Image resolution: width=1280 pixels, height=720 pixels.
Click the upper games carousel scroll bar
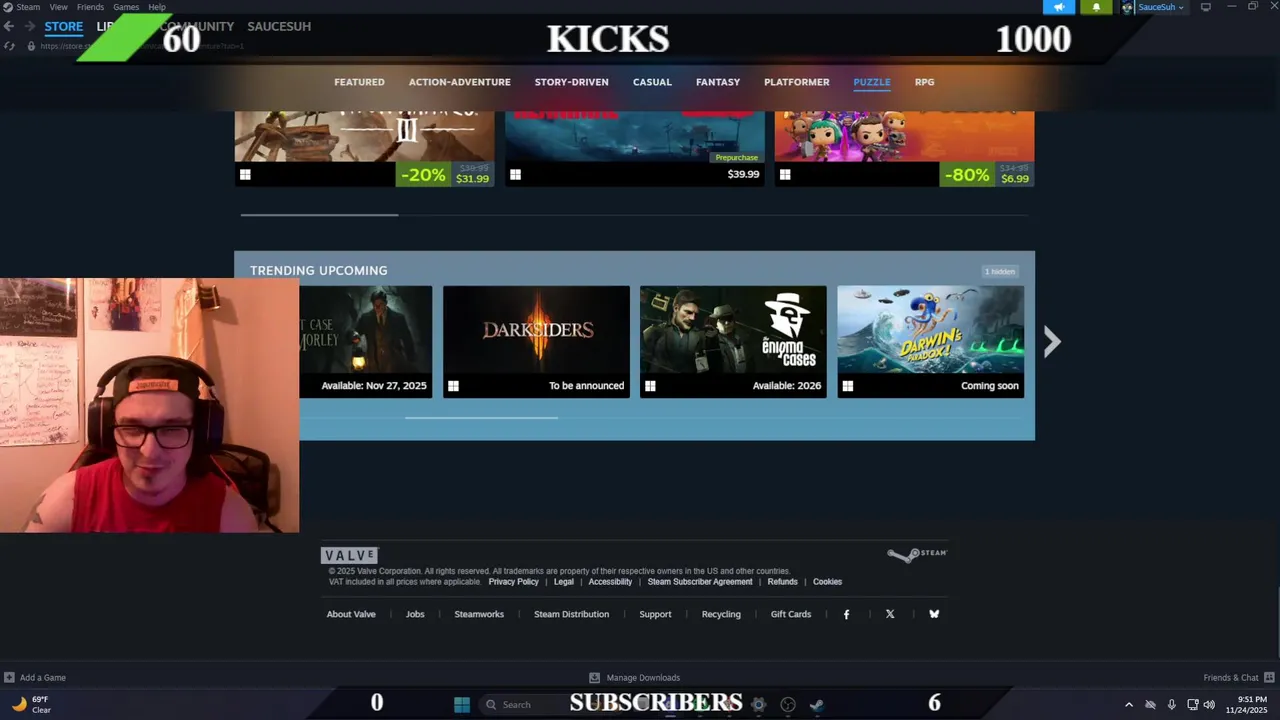click(x=319, y=214)
